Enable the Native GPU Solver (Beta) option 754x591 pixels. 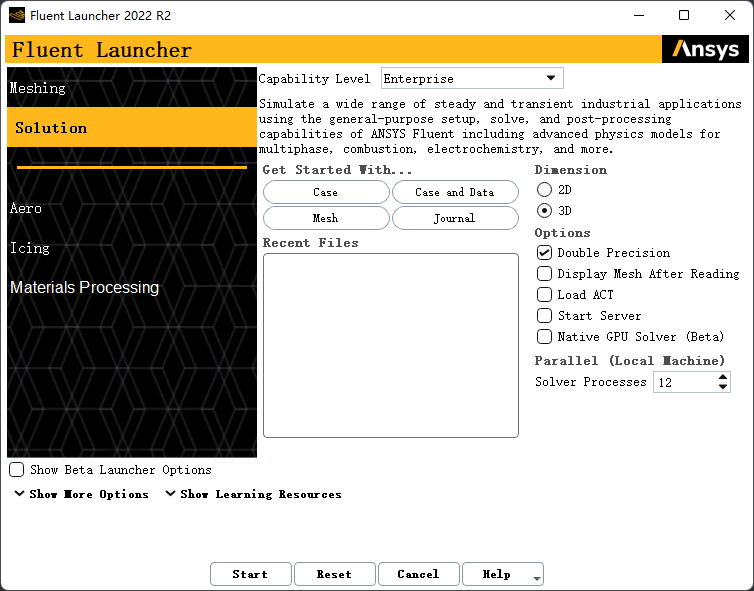pos(544,337)
